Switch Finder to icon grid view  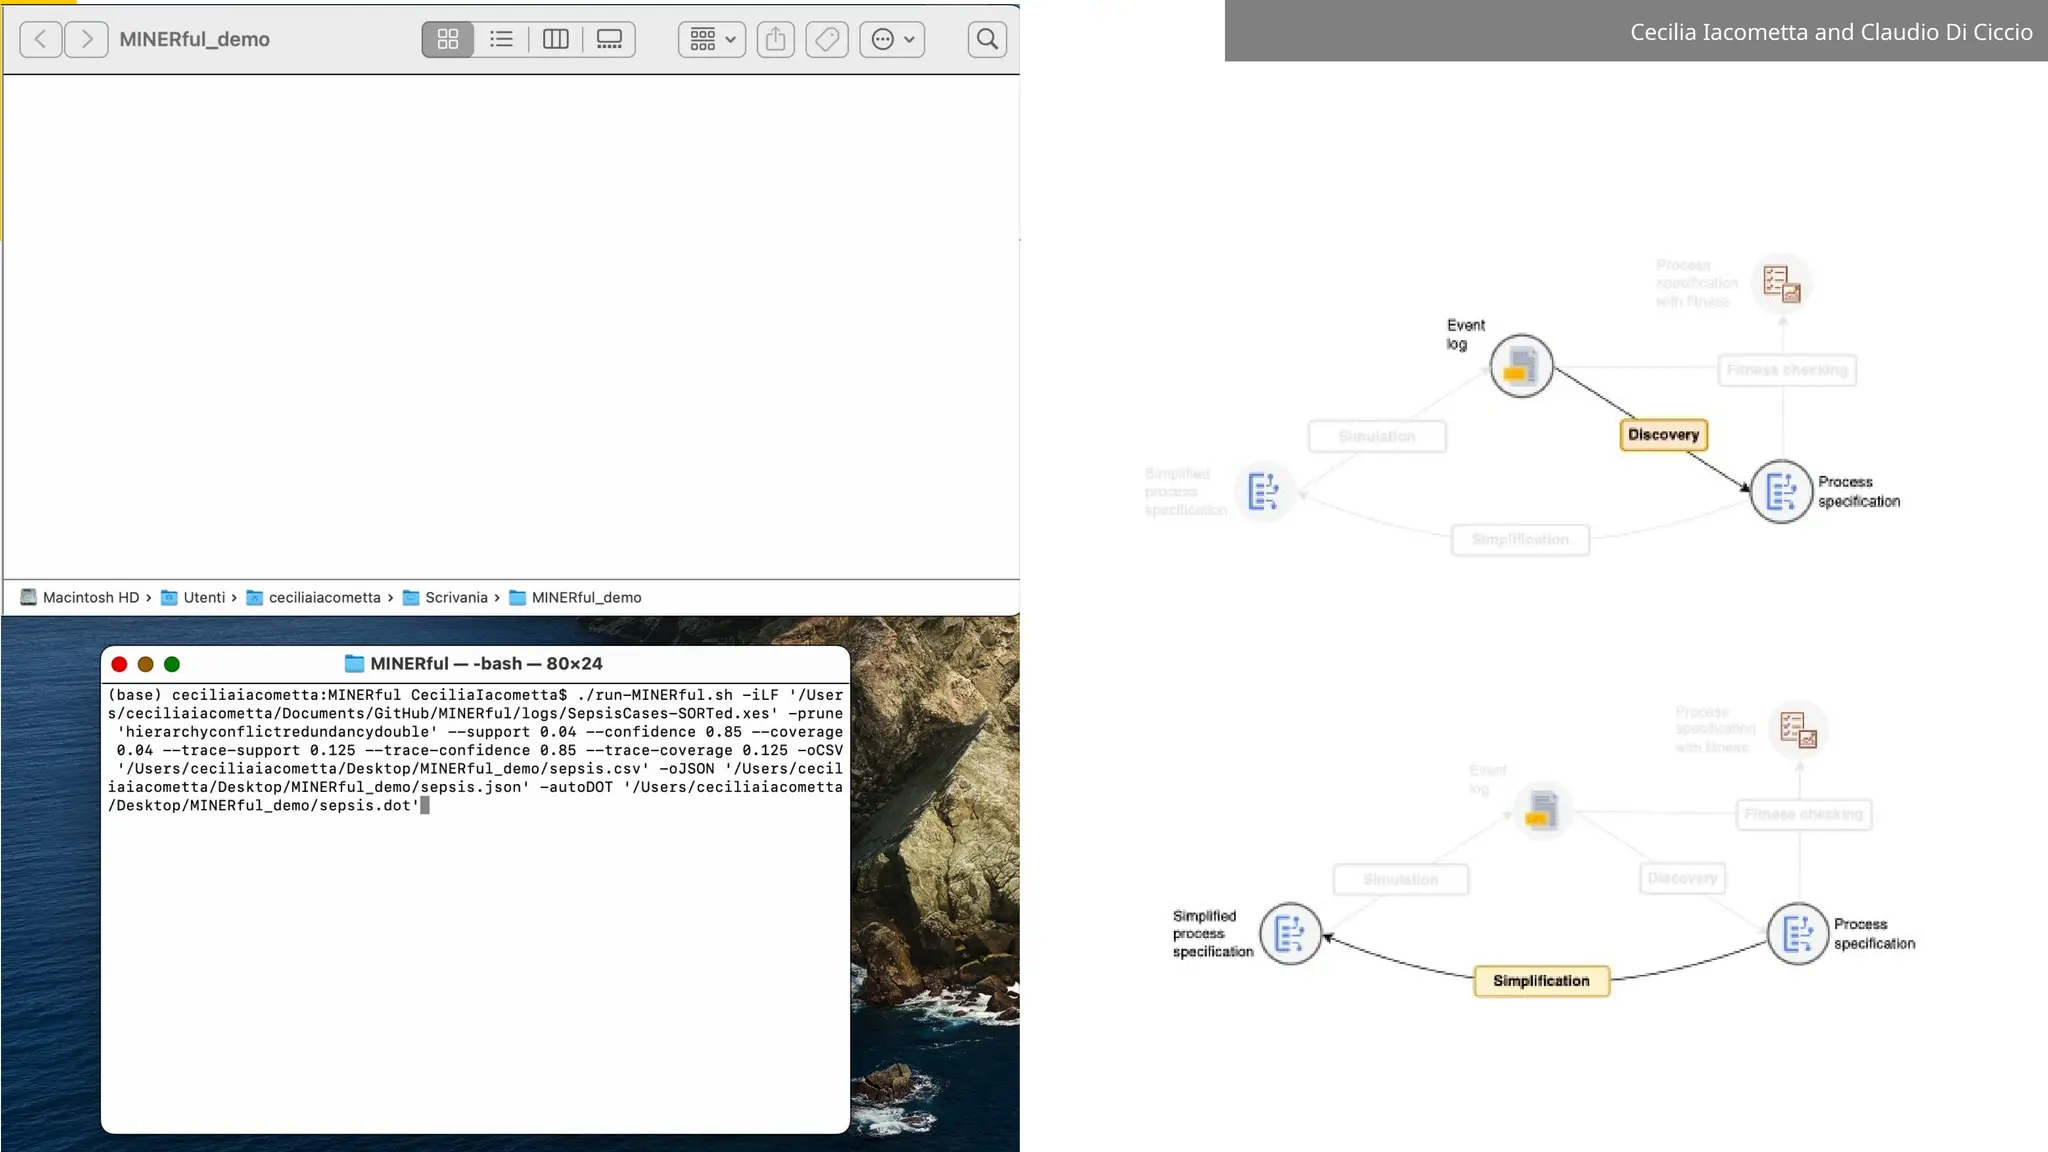pos(448,39)
